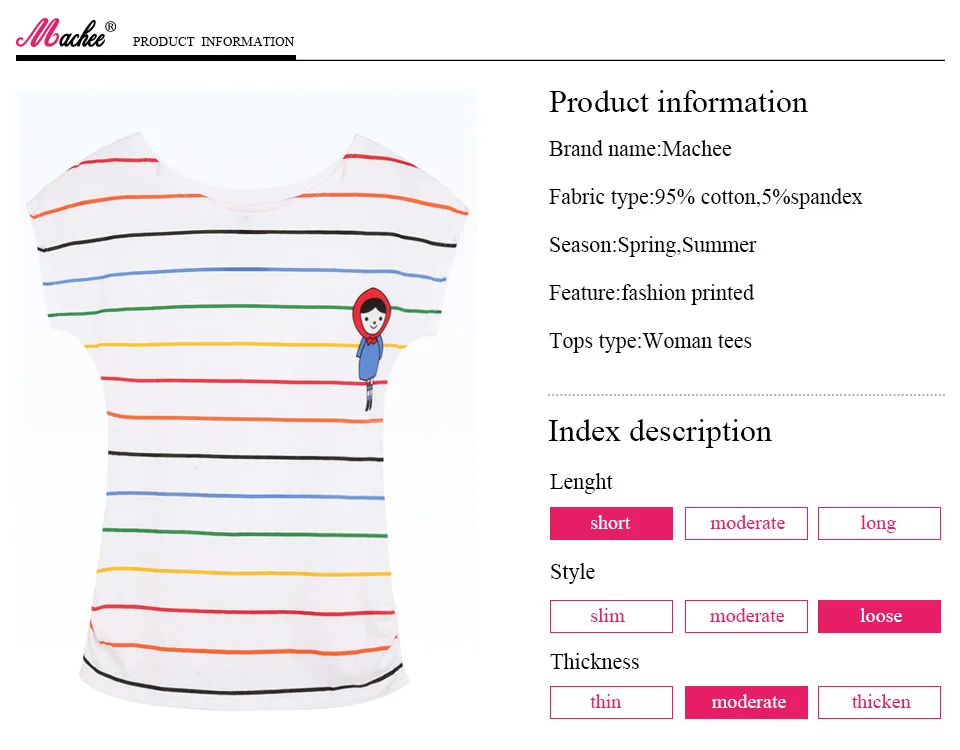The height and width of the screenshot is (750, 960).
Task: Click the red-hooded girl cartoon print
Action: pos(371,348)
